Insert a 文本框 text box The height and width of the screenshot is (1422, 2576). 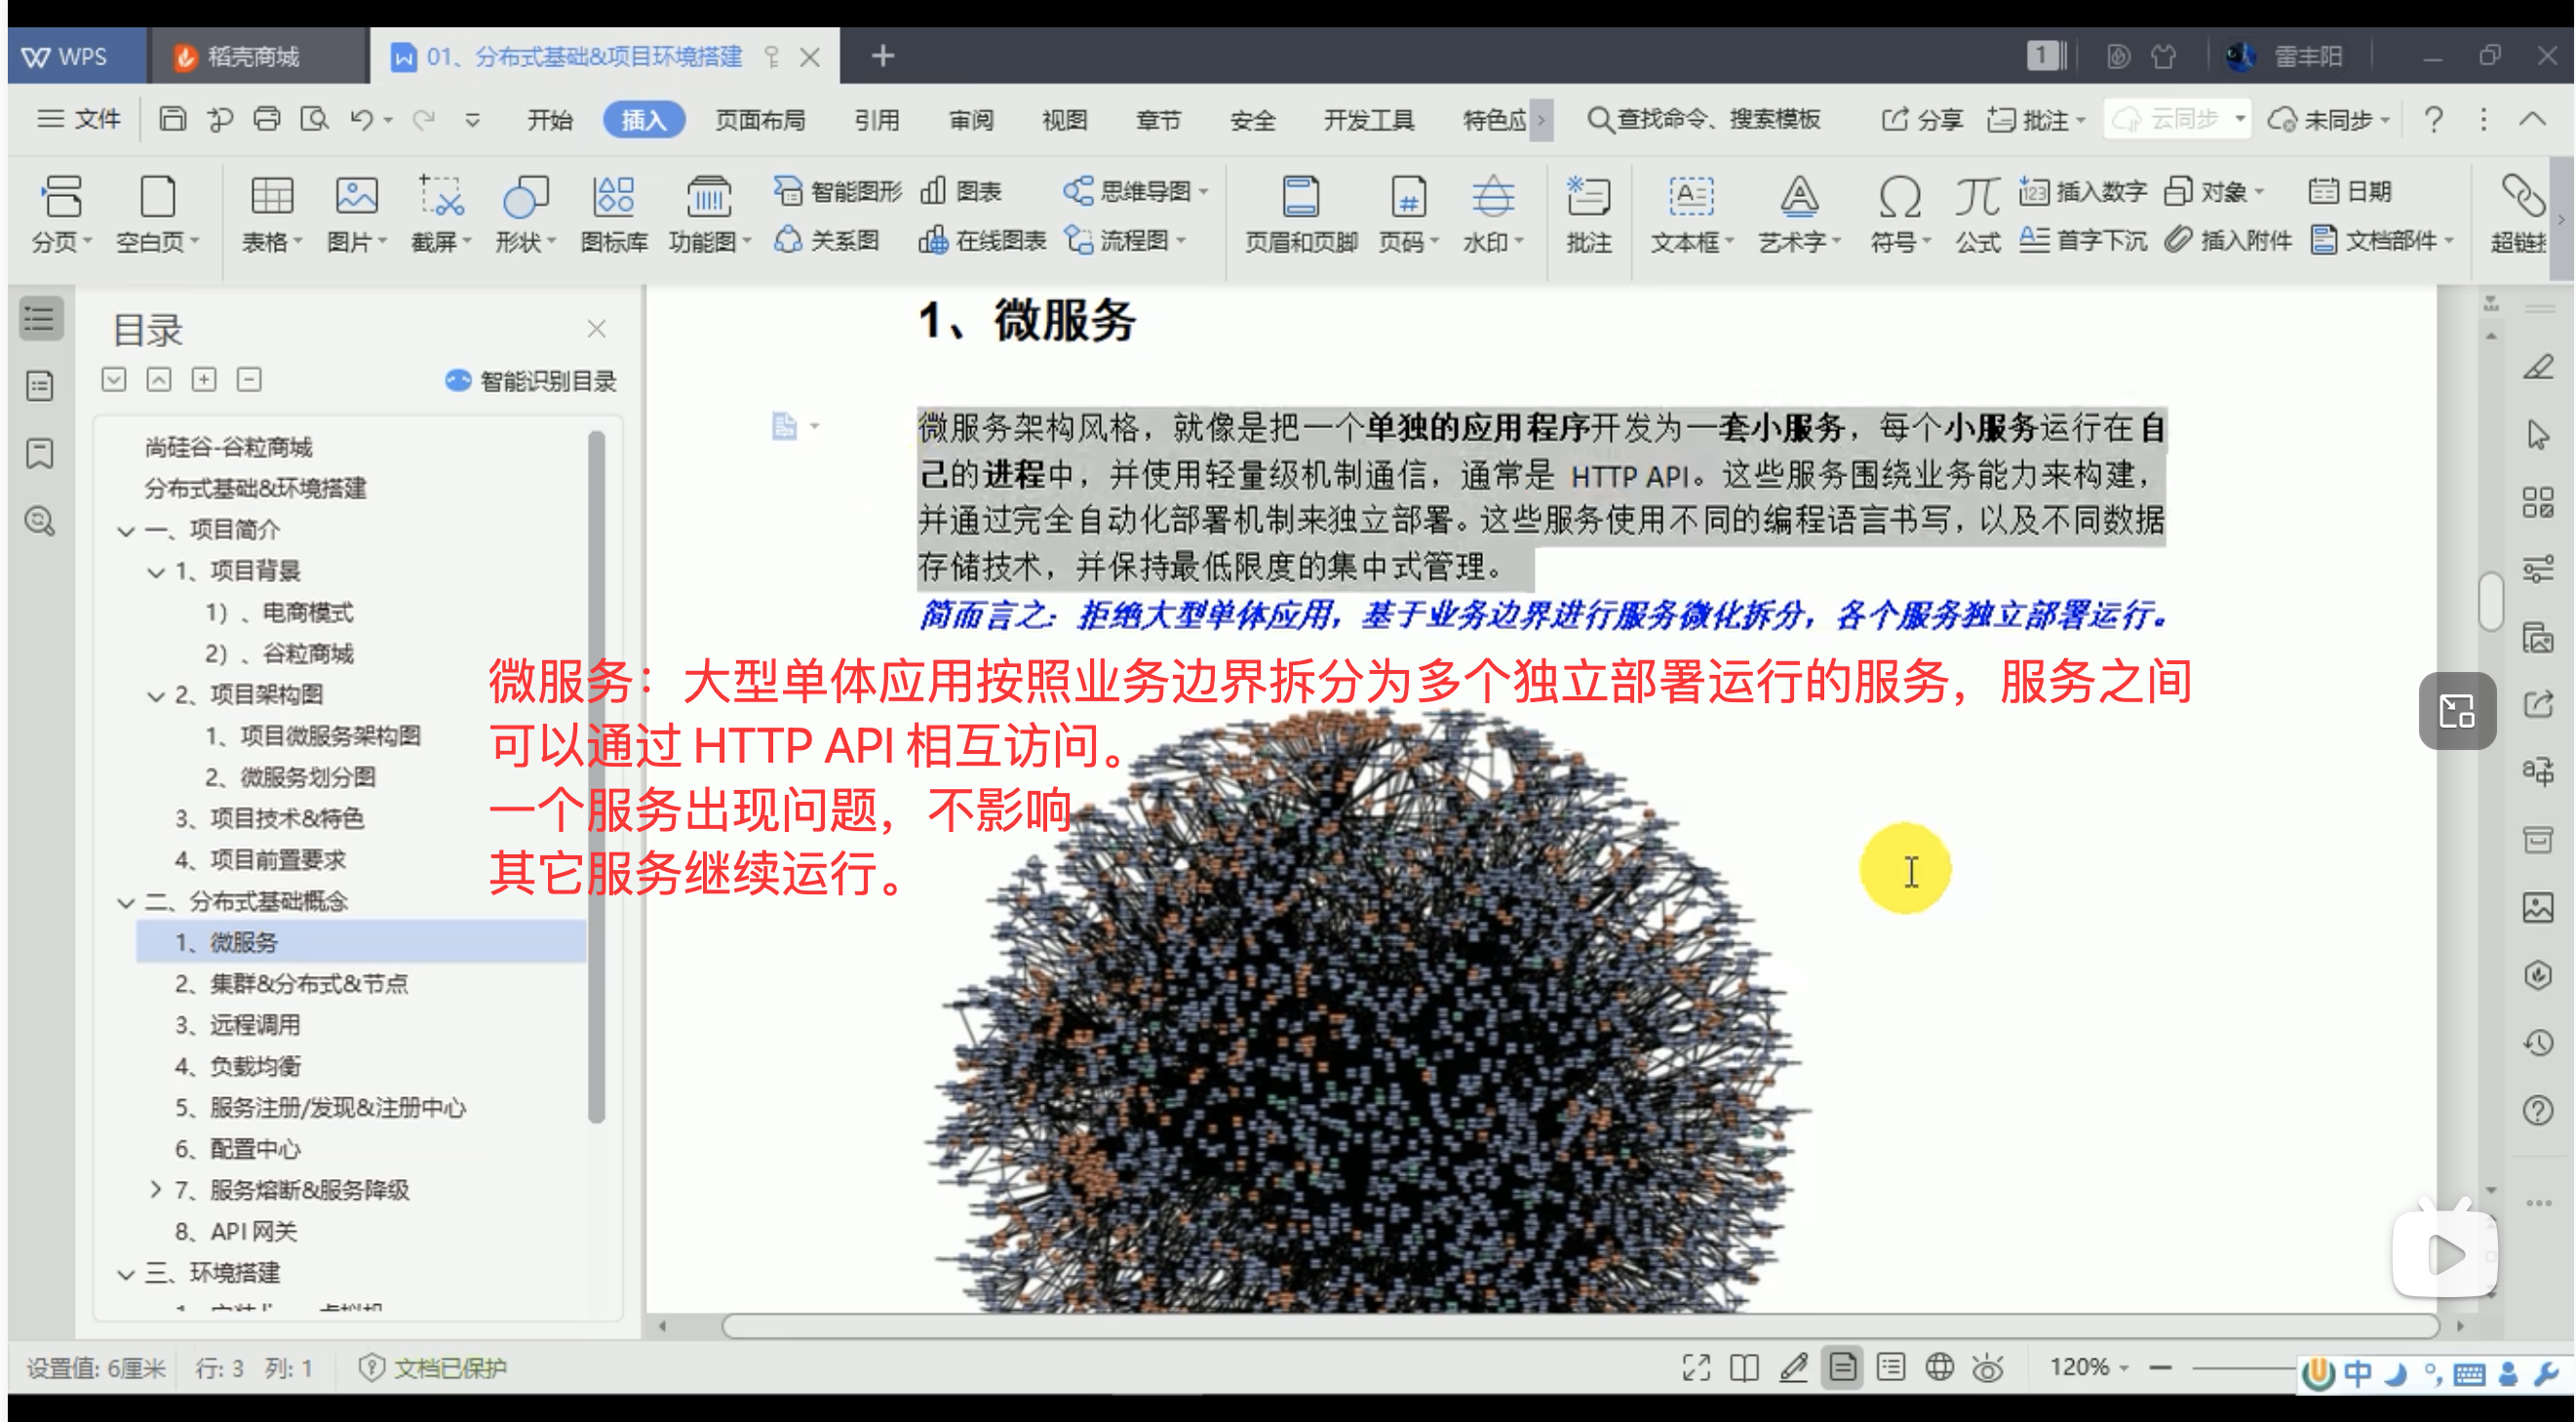click(1690, 198)
